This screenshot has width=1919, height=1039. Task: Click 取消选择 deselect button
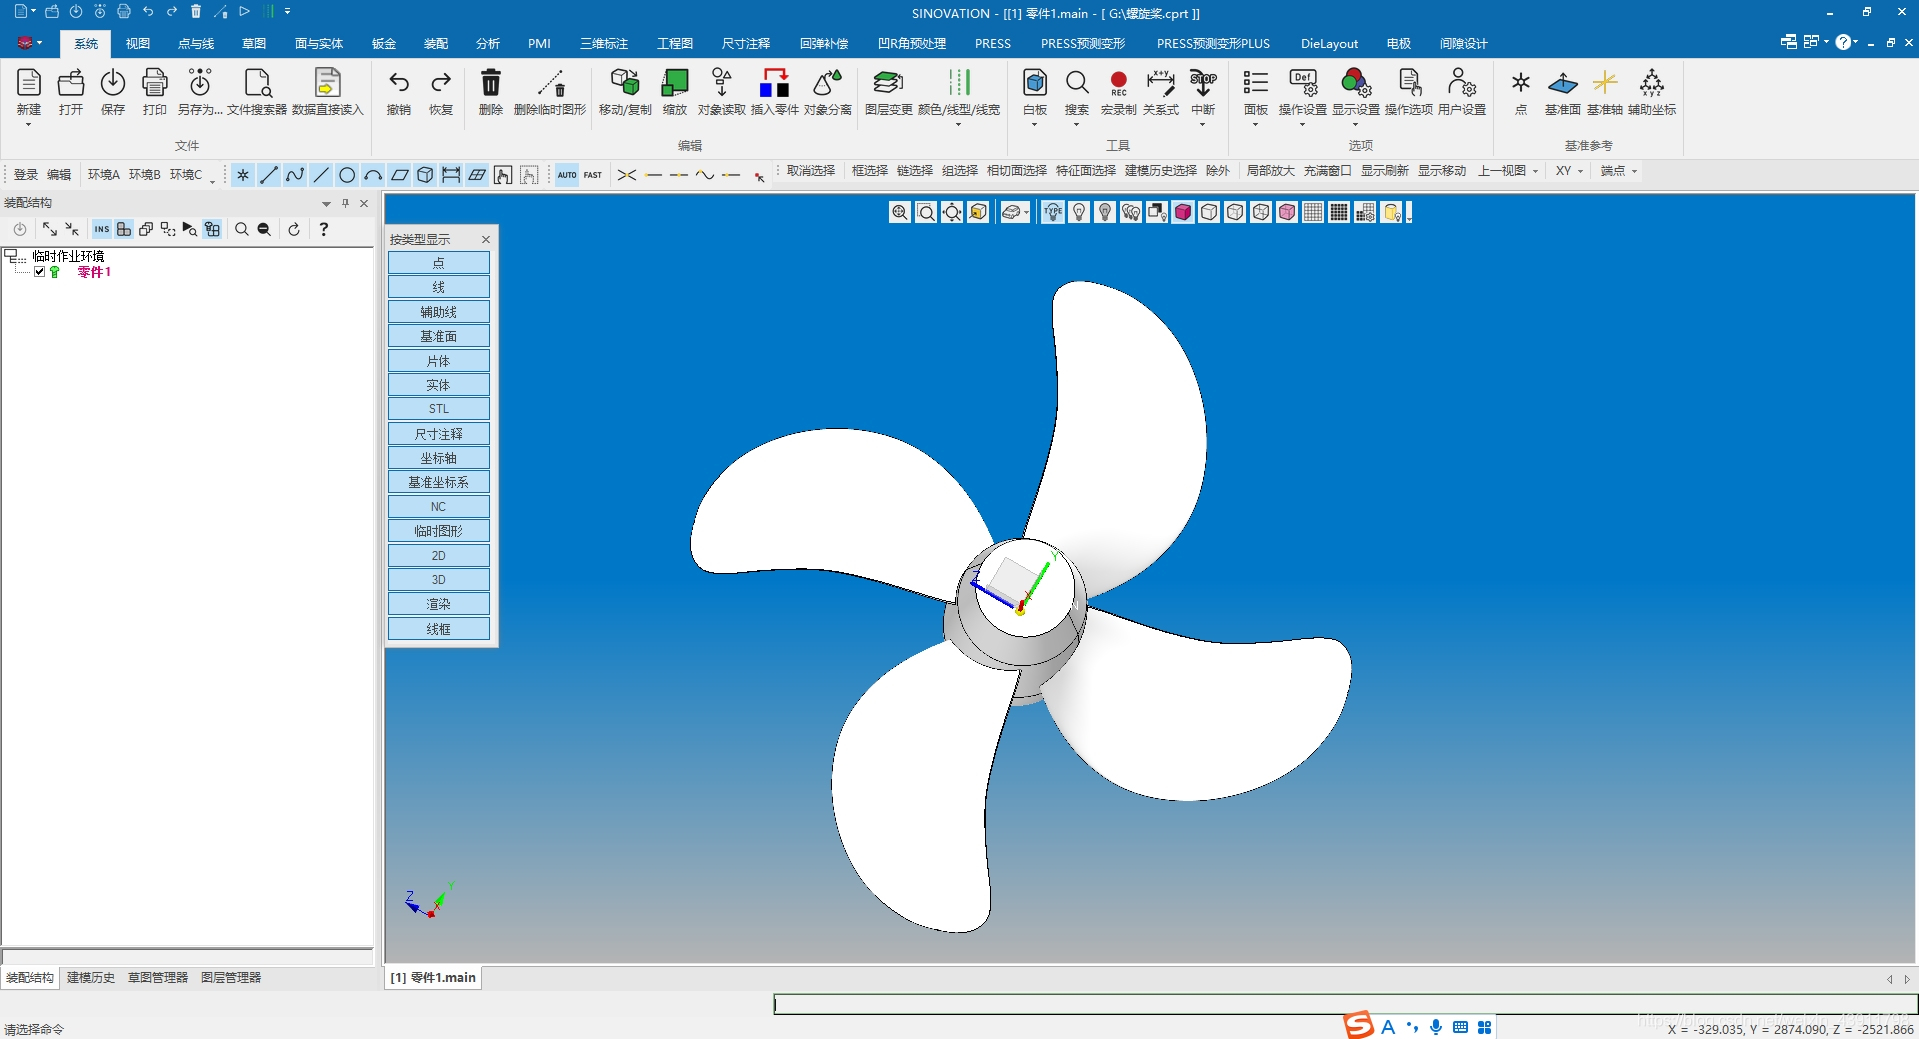tap(811, 171)
